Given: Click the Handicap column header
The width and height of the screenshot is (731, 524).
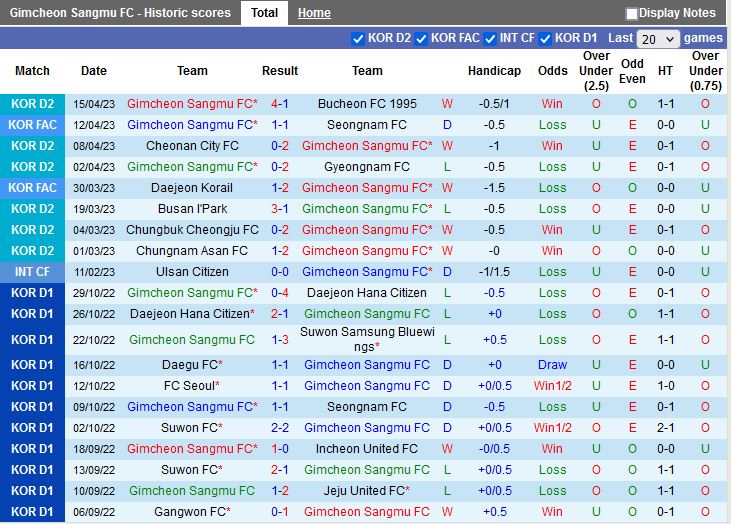Looking at the screenshot, I should [494, 71].
